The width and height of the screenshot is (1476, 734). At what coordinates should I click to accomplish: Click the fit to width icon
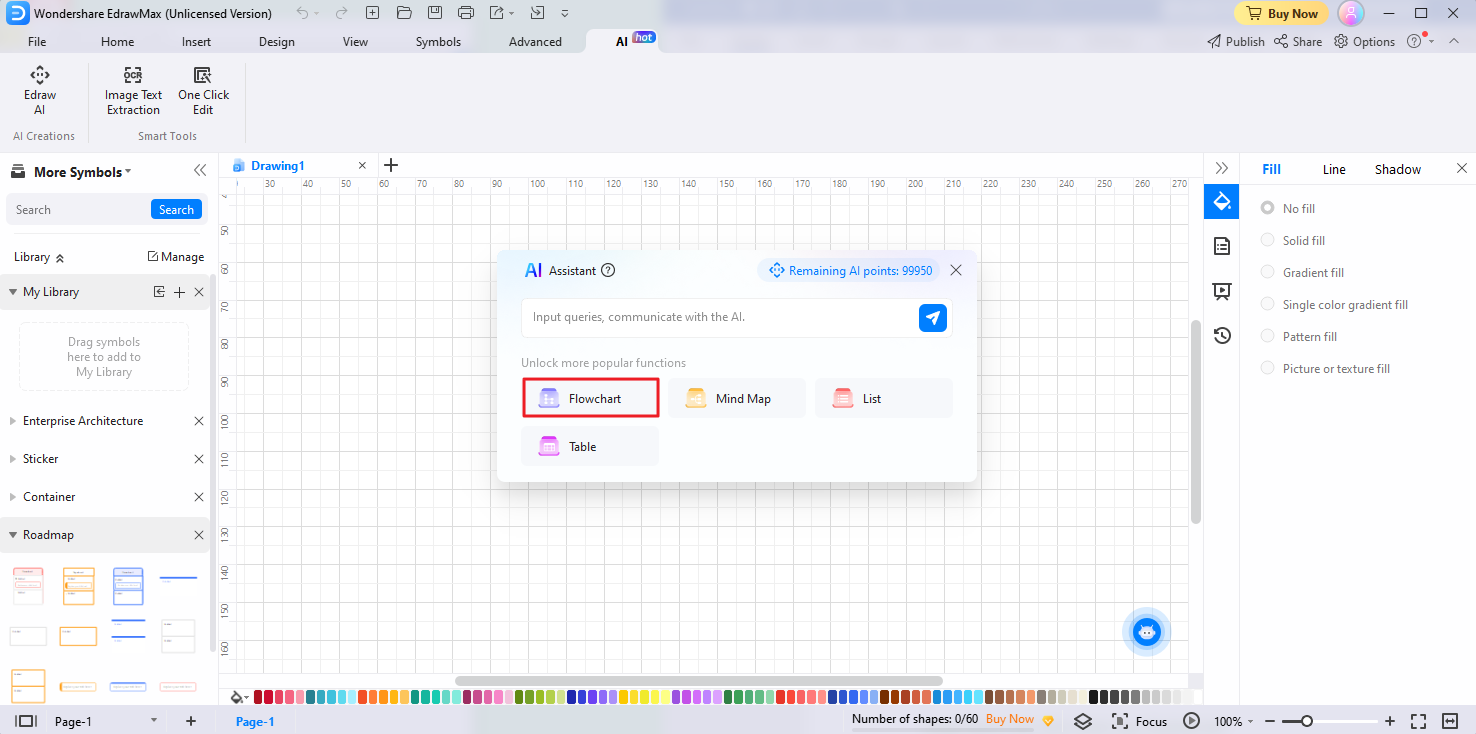pyautogui.click(x=1450, y=721)
